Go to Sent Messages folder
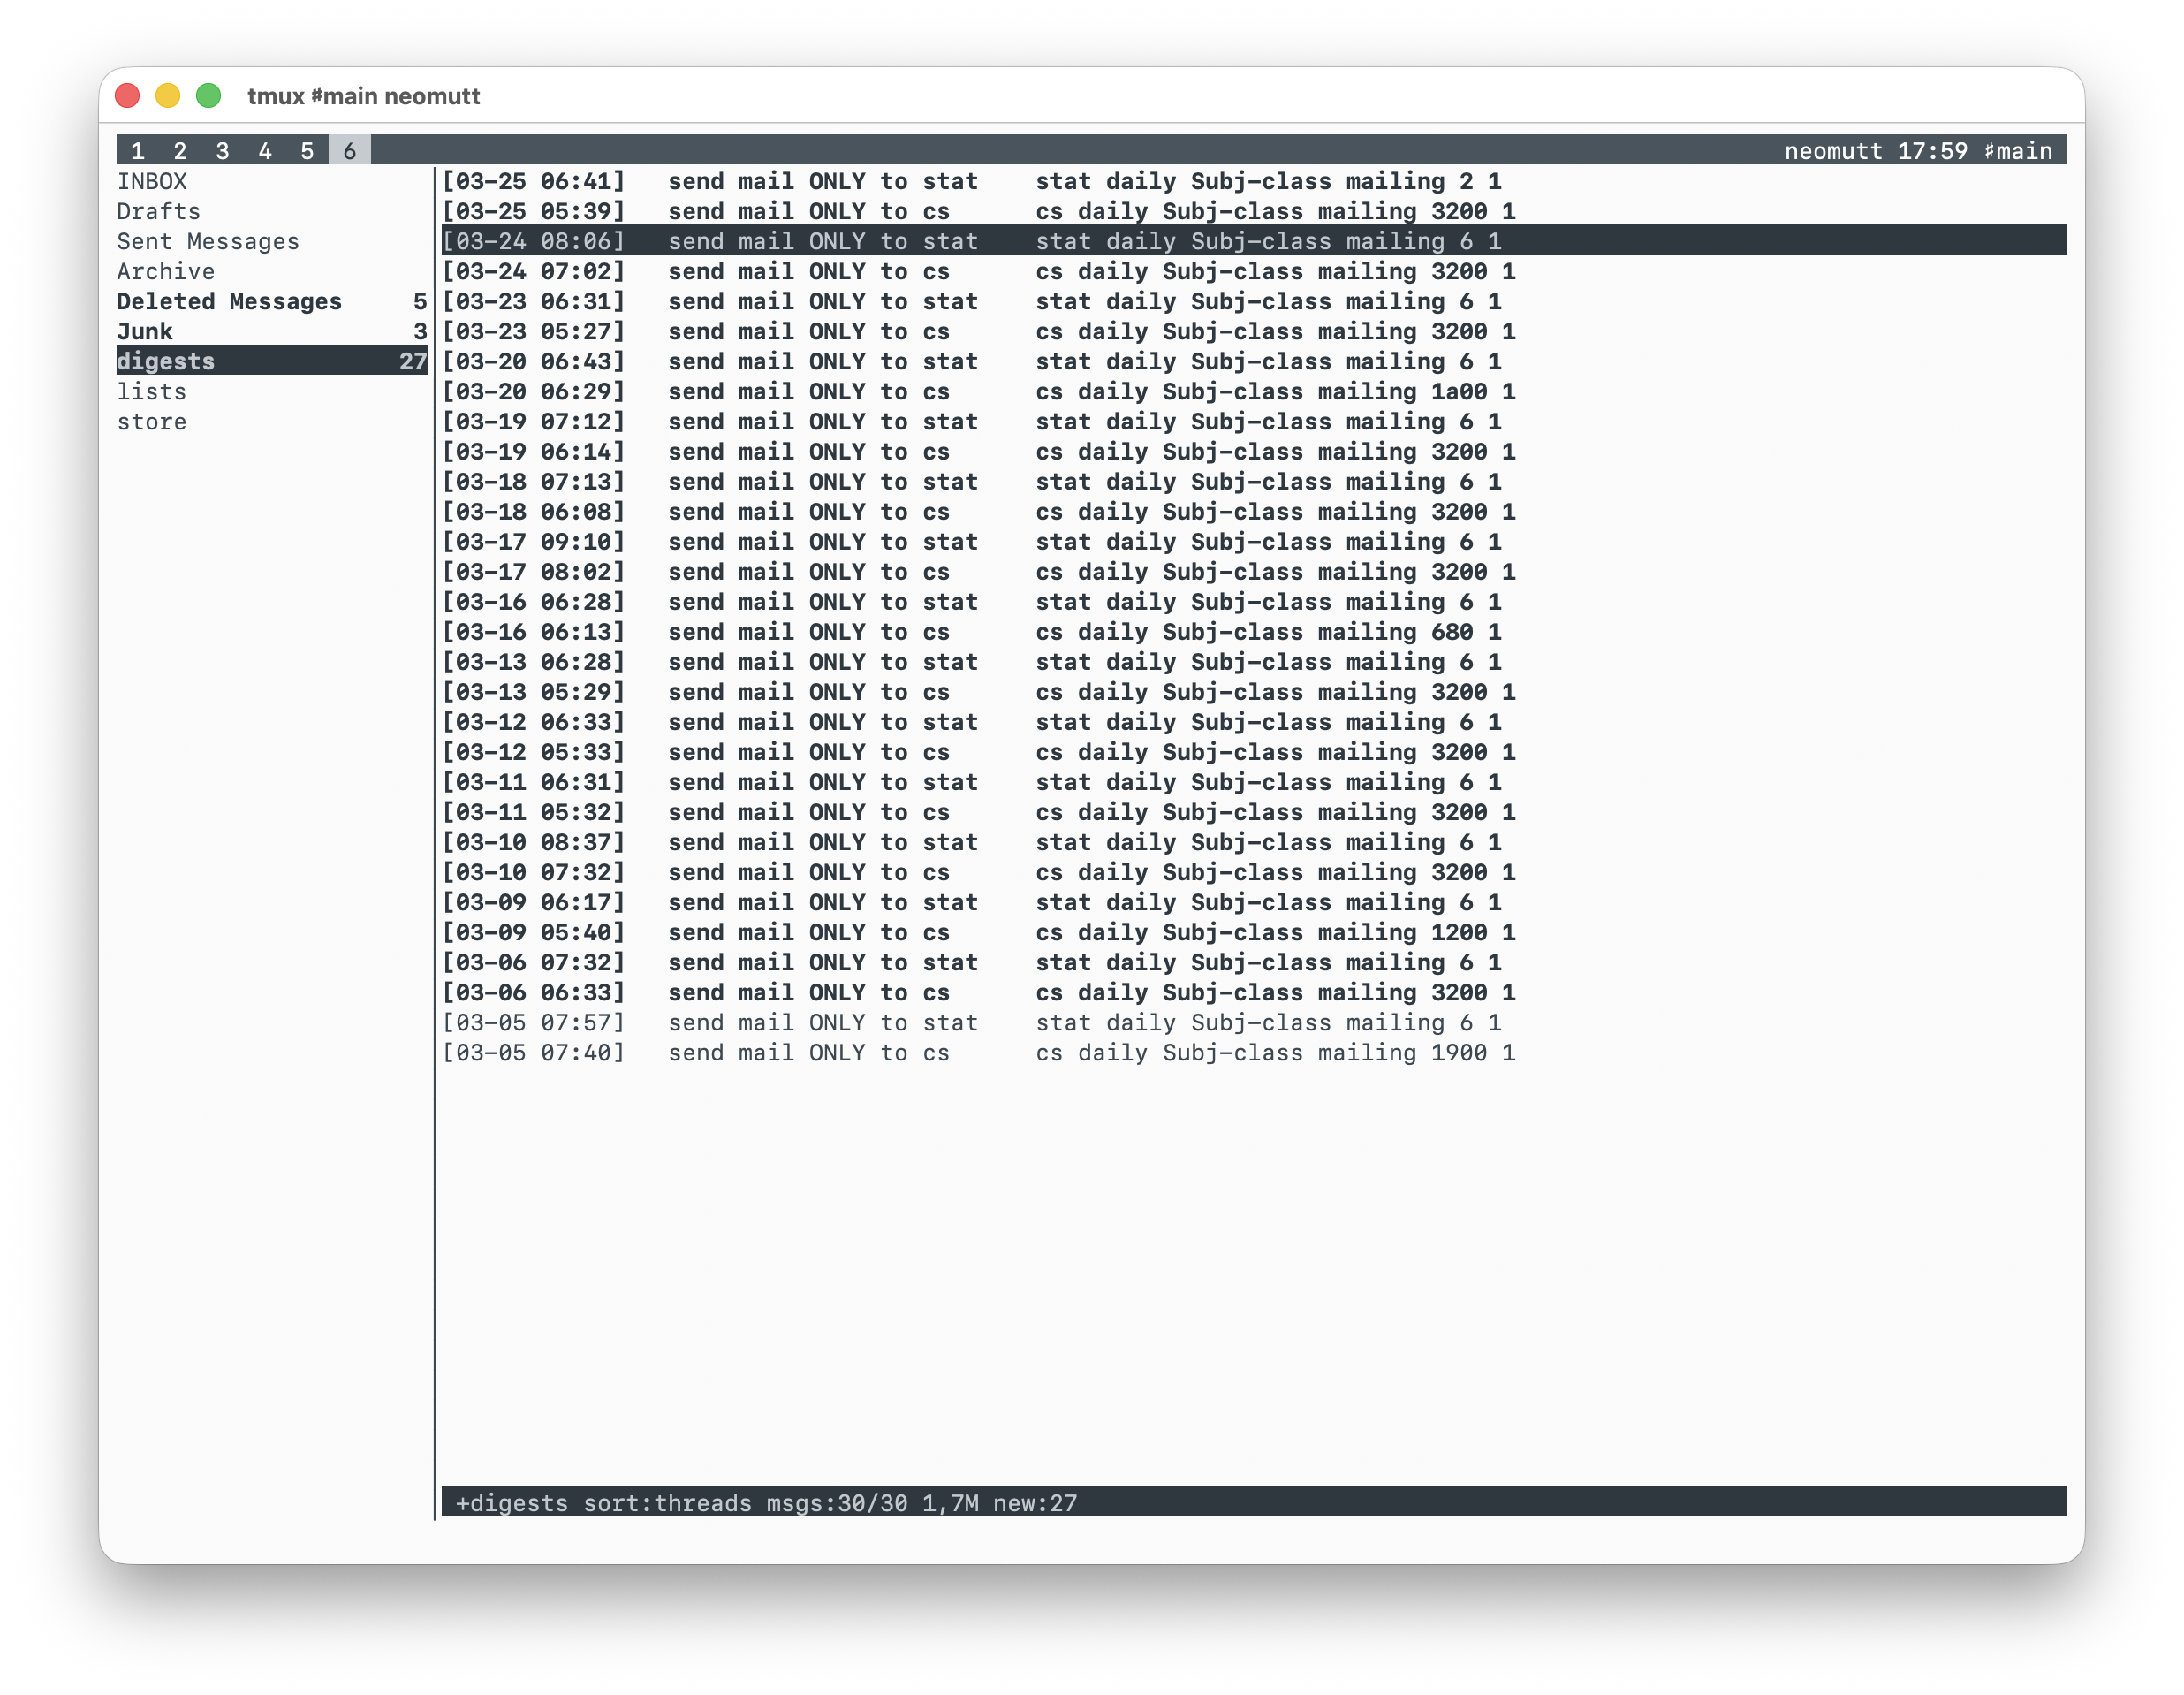Image resolution: width=2184 pixels, height=1695 pixels. 208,241
